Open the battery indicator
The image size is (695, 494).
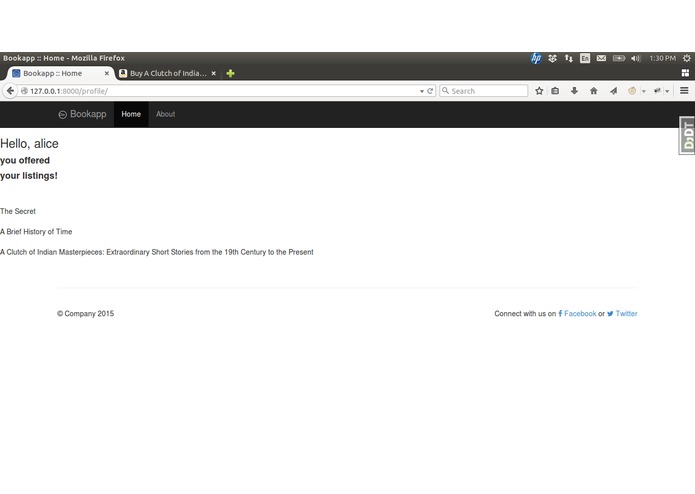point(619,58)
